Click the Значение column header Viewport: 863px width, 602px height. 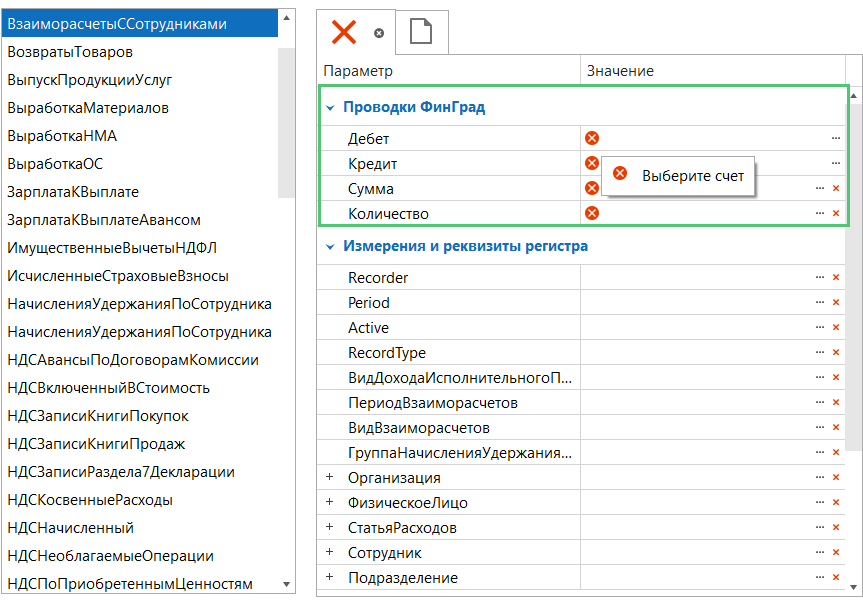620,71
